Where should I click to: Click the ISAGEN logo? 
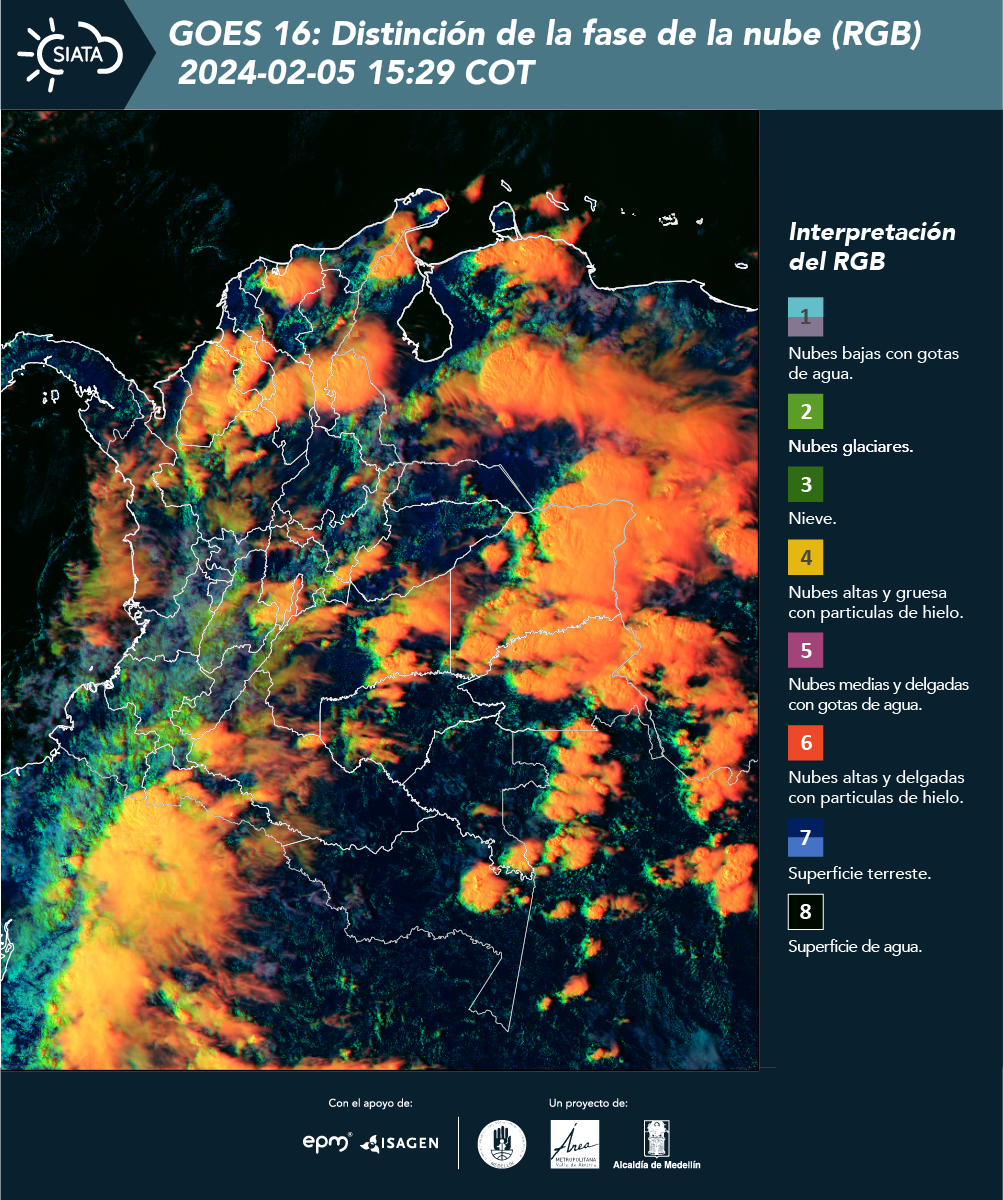tap(399, 1142)
